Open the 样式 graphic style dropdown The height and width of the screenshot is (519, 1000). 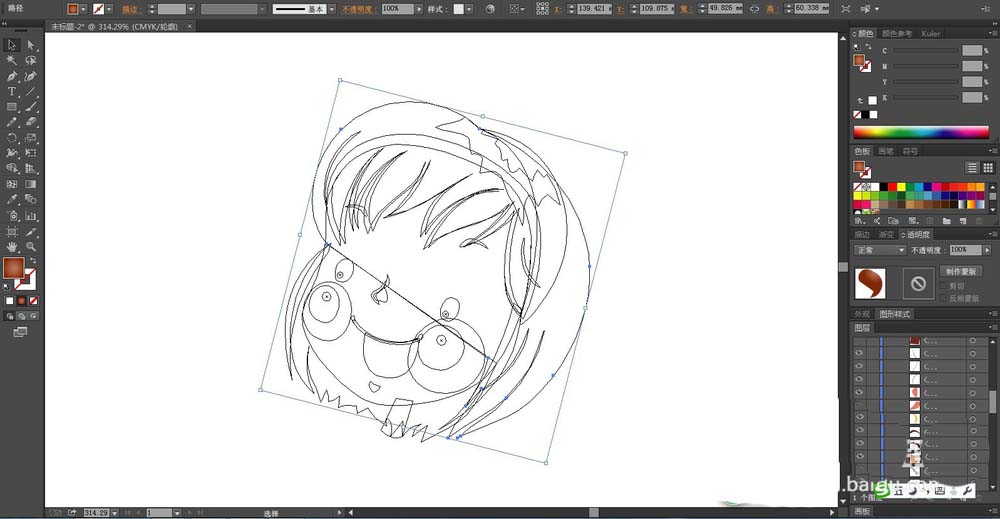[469, 9]
